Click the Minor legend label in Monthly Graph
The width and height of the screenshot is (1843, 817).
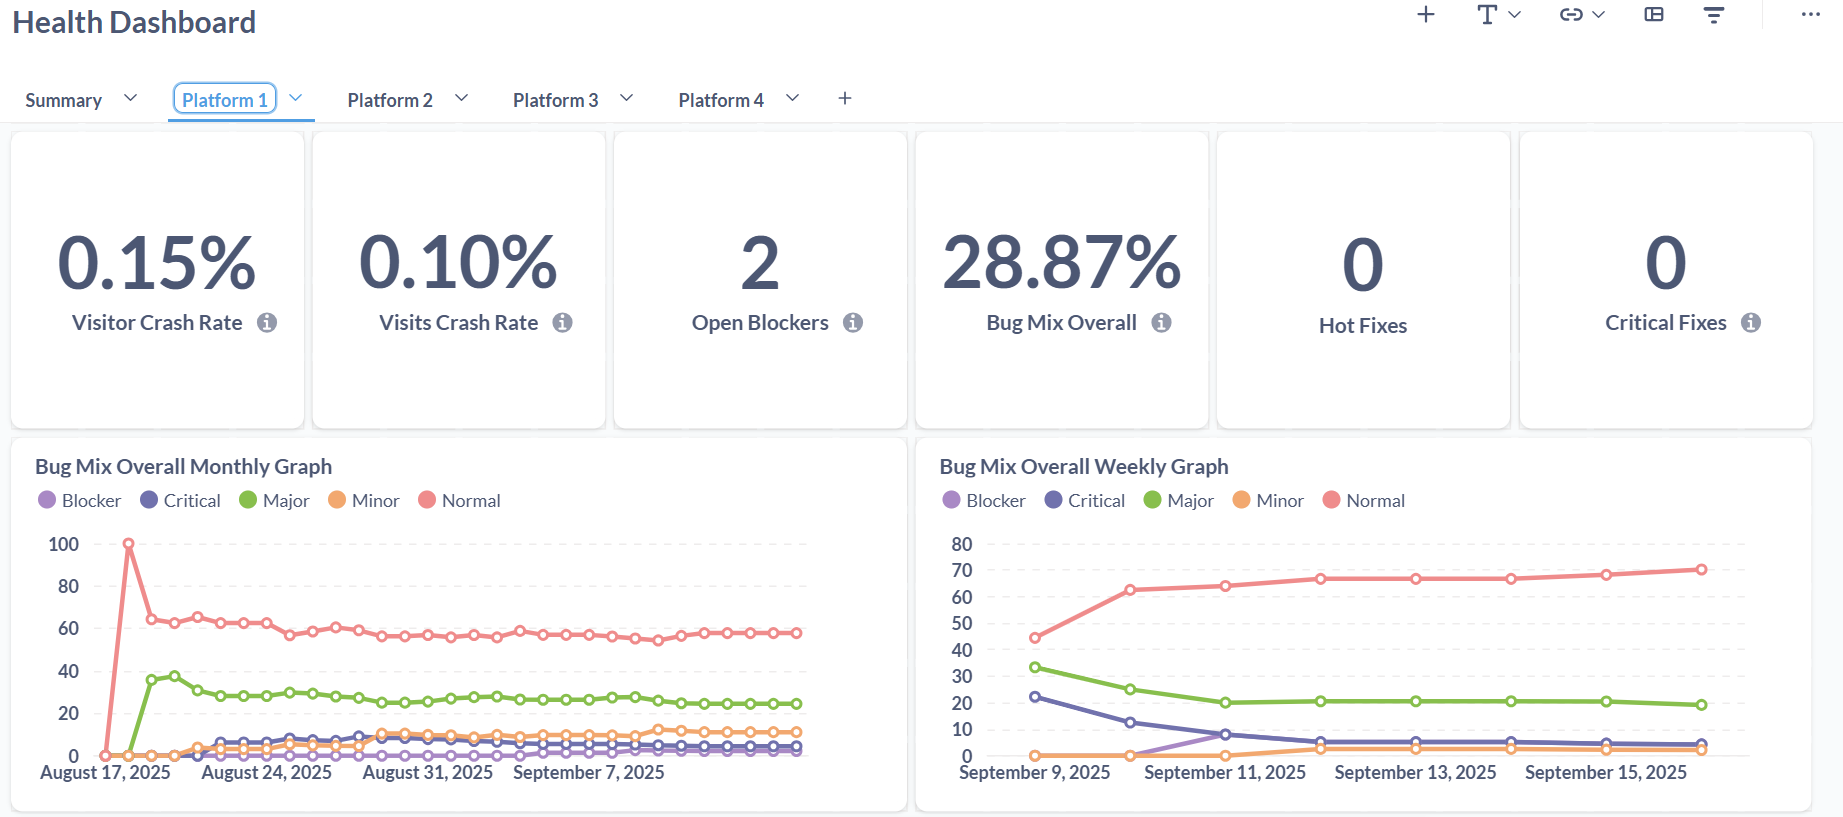375,501
